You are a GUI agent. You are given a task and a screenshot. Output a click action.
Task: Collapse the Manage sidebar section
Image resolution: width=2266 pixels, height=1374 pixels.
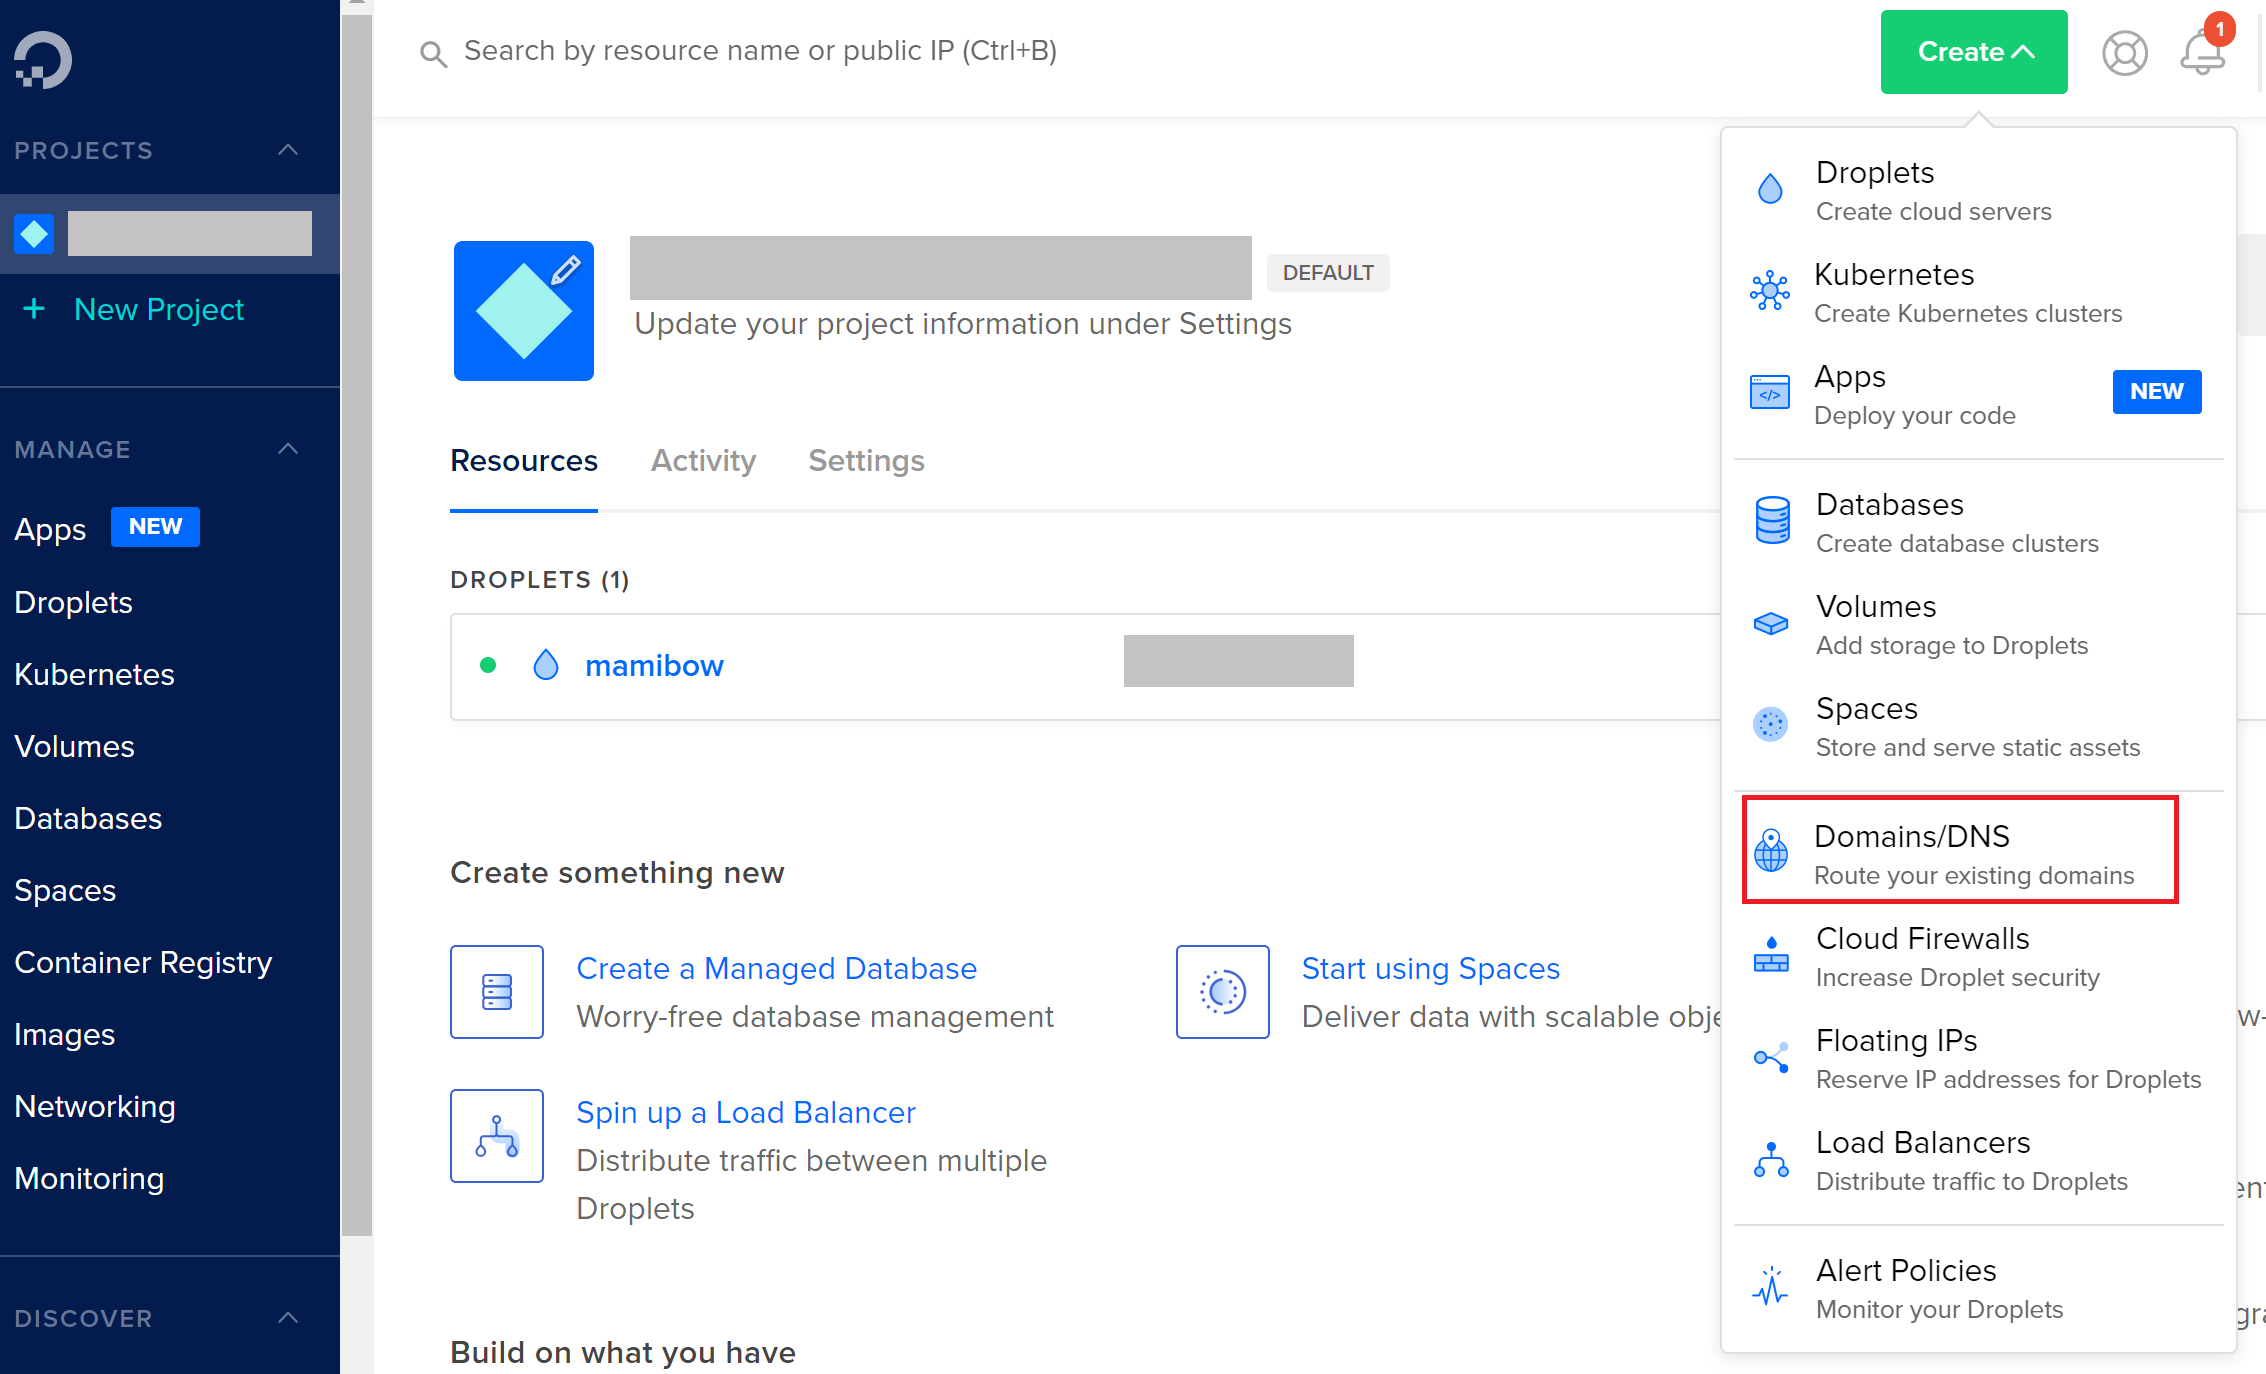[288, 449]
